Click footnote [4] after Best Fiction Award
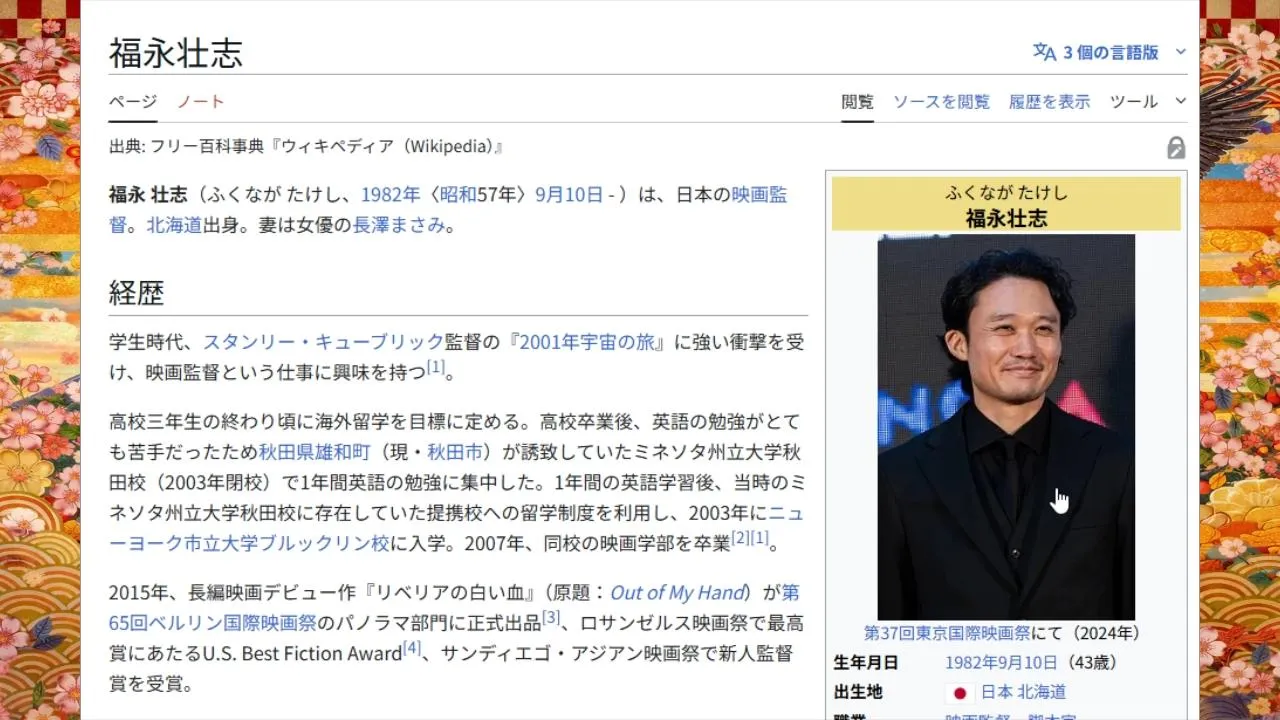Screen dimensions: 1280x720 point(412,648)
